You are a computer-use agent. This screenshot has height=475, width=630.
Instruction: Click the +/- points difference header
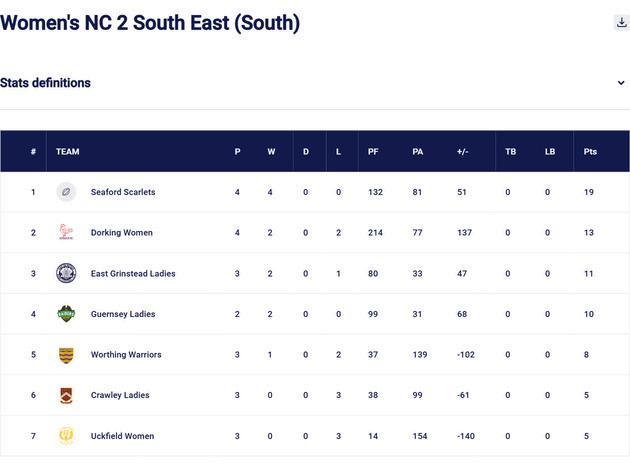click(462, 152)
